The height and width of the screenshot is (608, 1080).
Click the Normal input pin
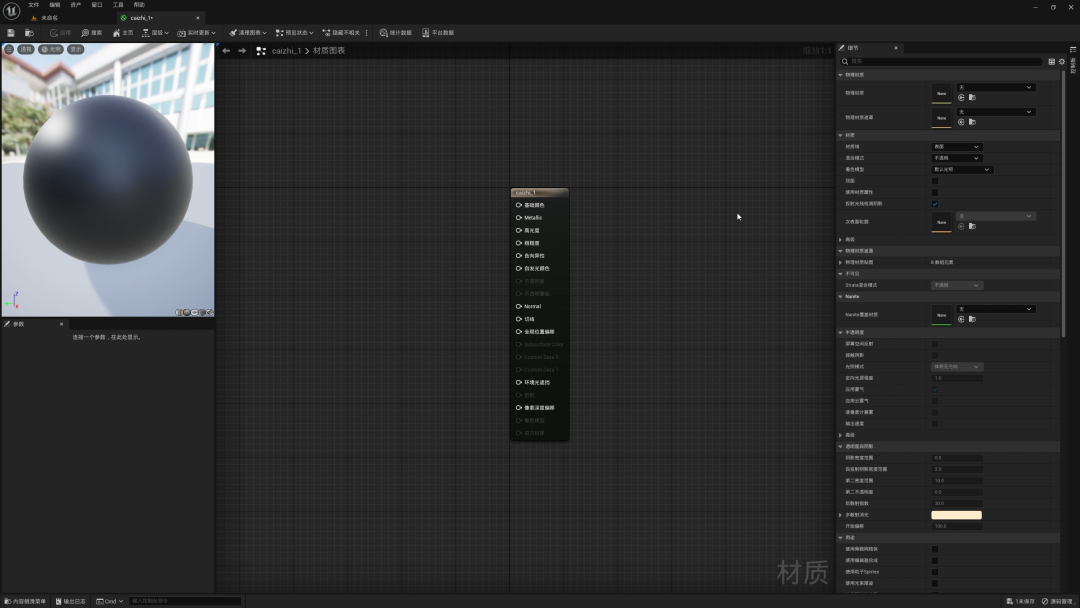(519, 306)
